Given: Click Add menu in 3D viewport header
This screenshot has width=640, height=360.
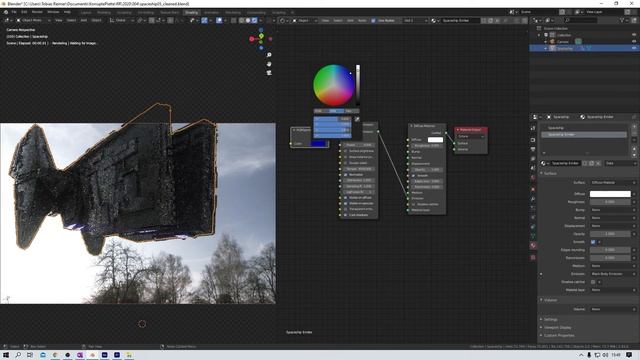Looking at the screenshot, I should click(x=84, y=20).
